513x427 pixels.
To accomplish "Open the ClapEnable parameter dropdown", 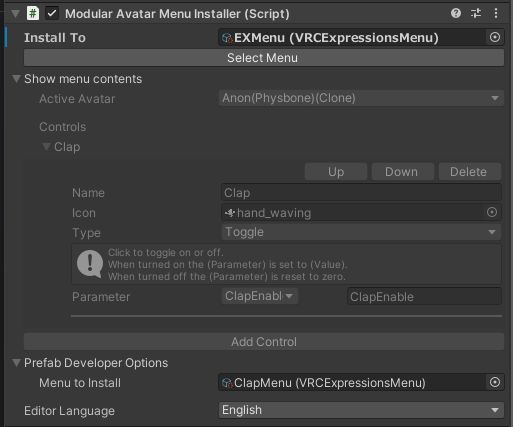I will pyautogui.click(x=260, y=296).
